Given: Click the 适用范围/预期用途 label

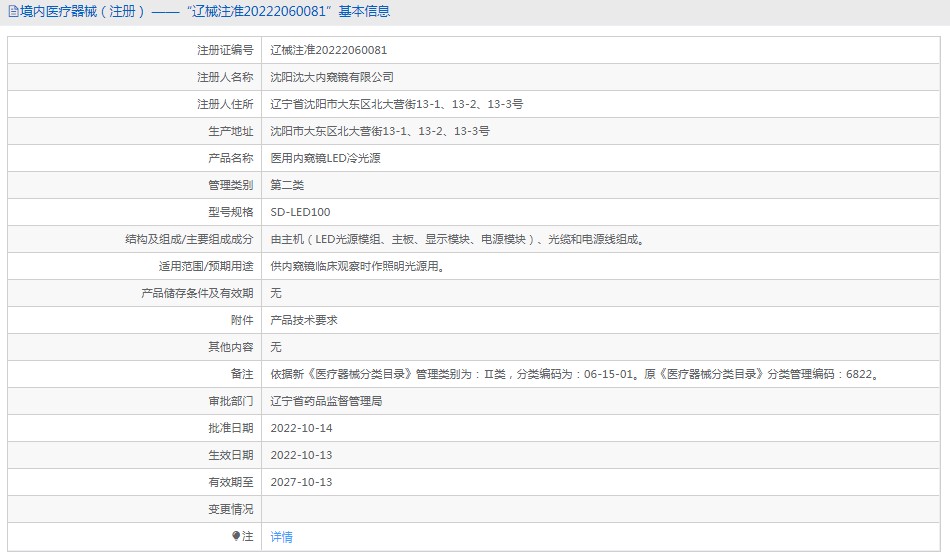Looking at the screenshot, I should pos(206,267).
